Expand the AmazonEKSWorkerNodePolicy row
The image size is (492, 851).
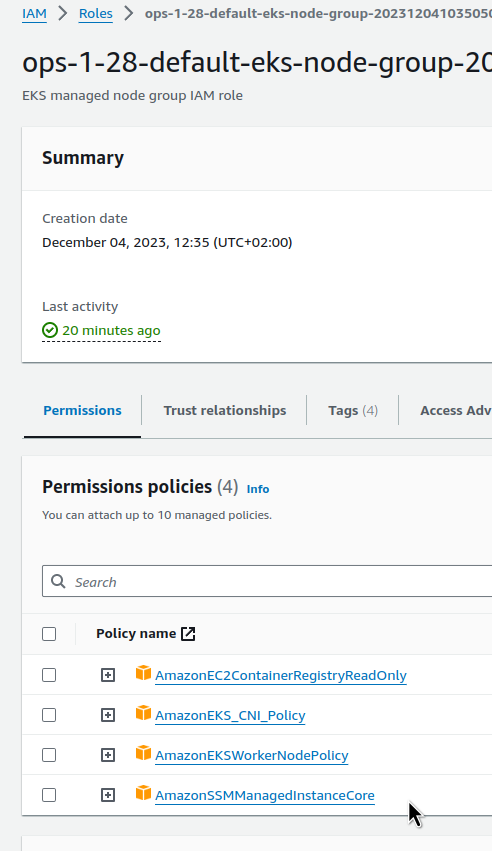108,755
